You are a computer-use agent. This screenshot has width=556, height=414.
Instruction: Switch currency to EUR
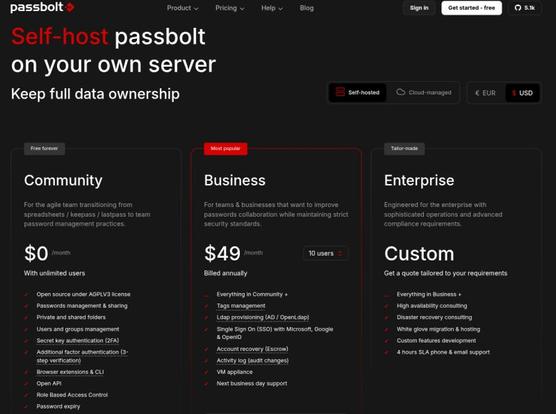point(485,93)
